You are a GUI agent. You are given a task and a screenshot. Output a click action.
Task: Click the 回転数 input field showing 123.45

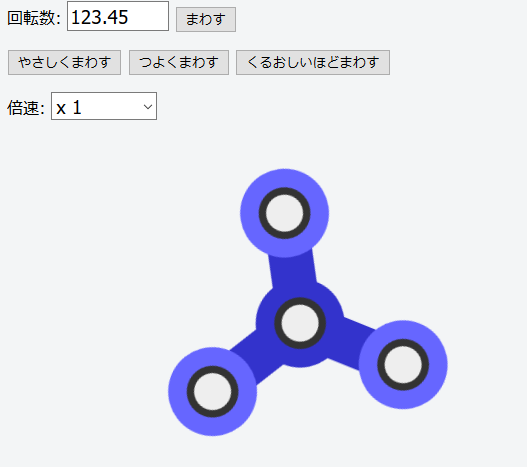[x=118, y=16]
